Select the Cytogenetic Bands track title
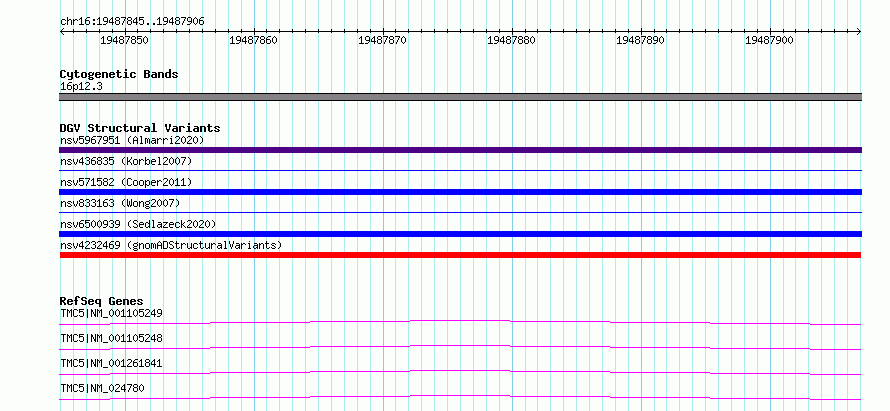The width and height of the screenshot is (890, 411). [119, 74]
